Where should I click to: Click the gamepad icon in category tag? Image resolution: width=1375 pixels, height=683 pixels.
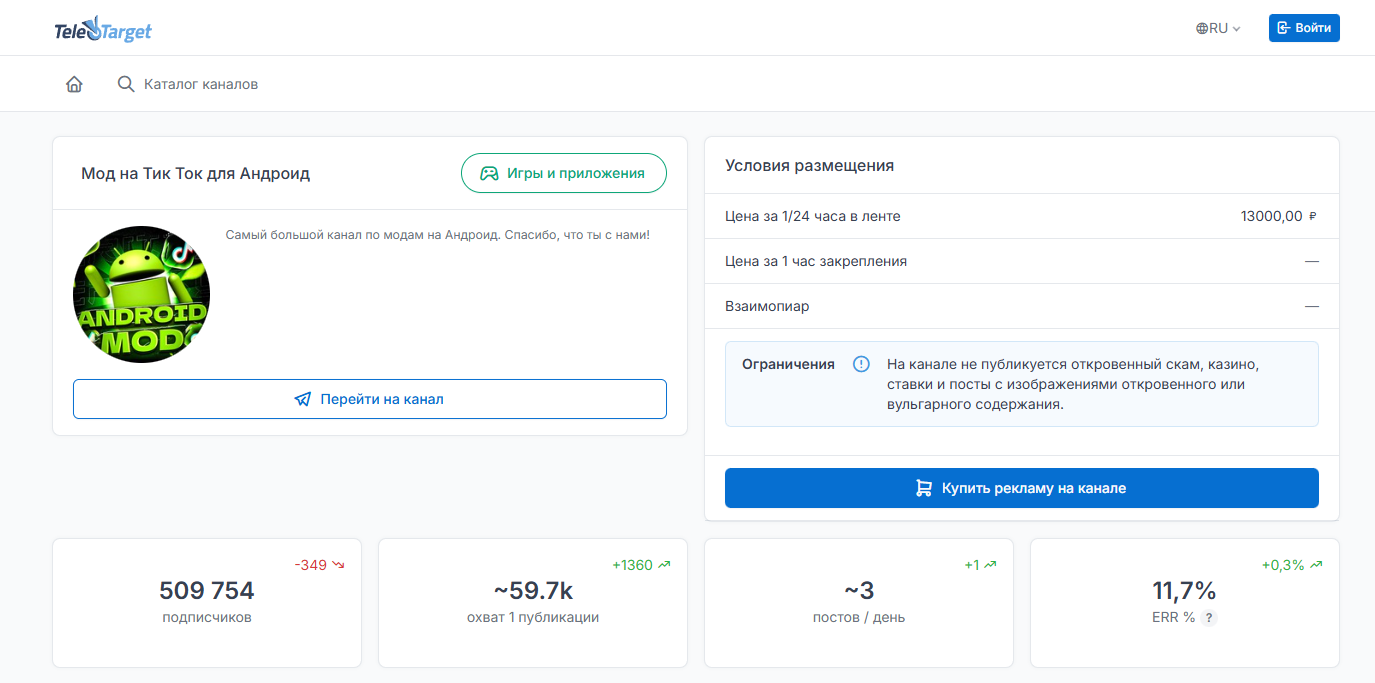[x=489, y=173]
